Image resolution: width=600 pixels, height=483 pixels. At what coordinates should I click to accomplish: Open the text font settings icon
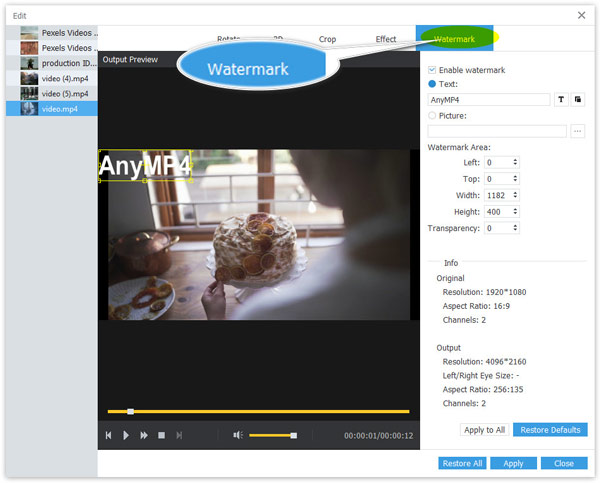[x=561, y=100]
